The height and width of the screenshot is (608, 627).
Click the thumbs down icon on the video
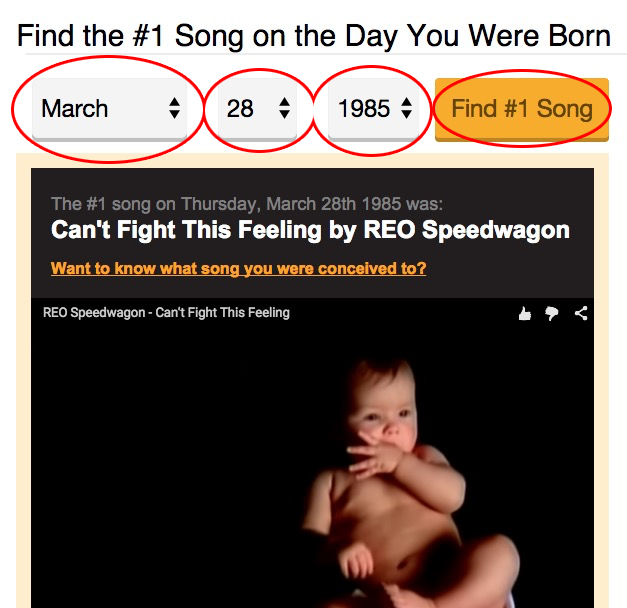(x=551, y=313)
